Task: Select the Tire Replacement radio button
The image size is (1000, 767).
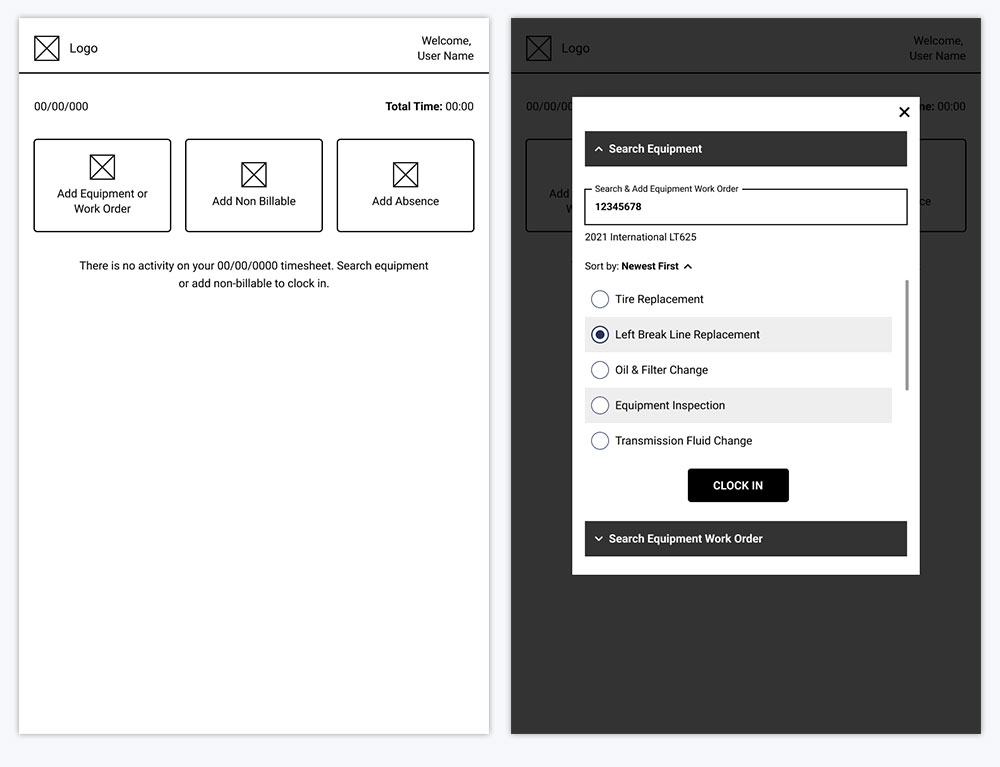Action: 600,298
